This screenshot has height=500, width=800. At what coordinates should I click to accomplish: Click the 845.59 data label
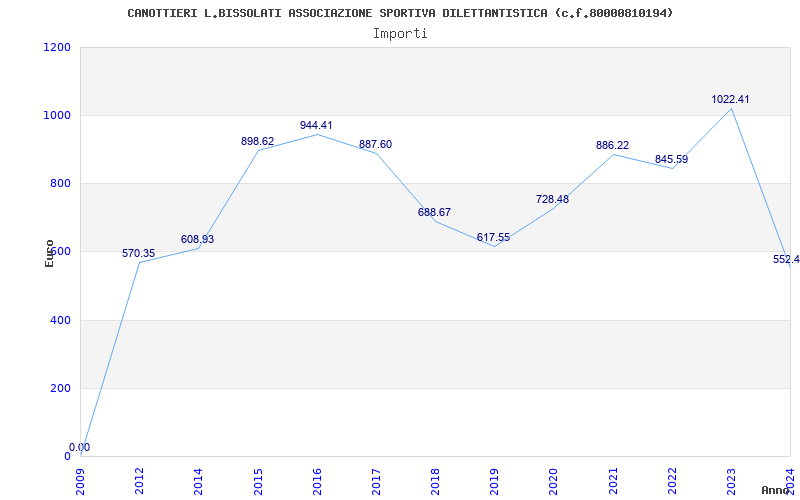(671, 160)
